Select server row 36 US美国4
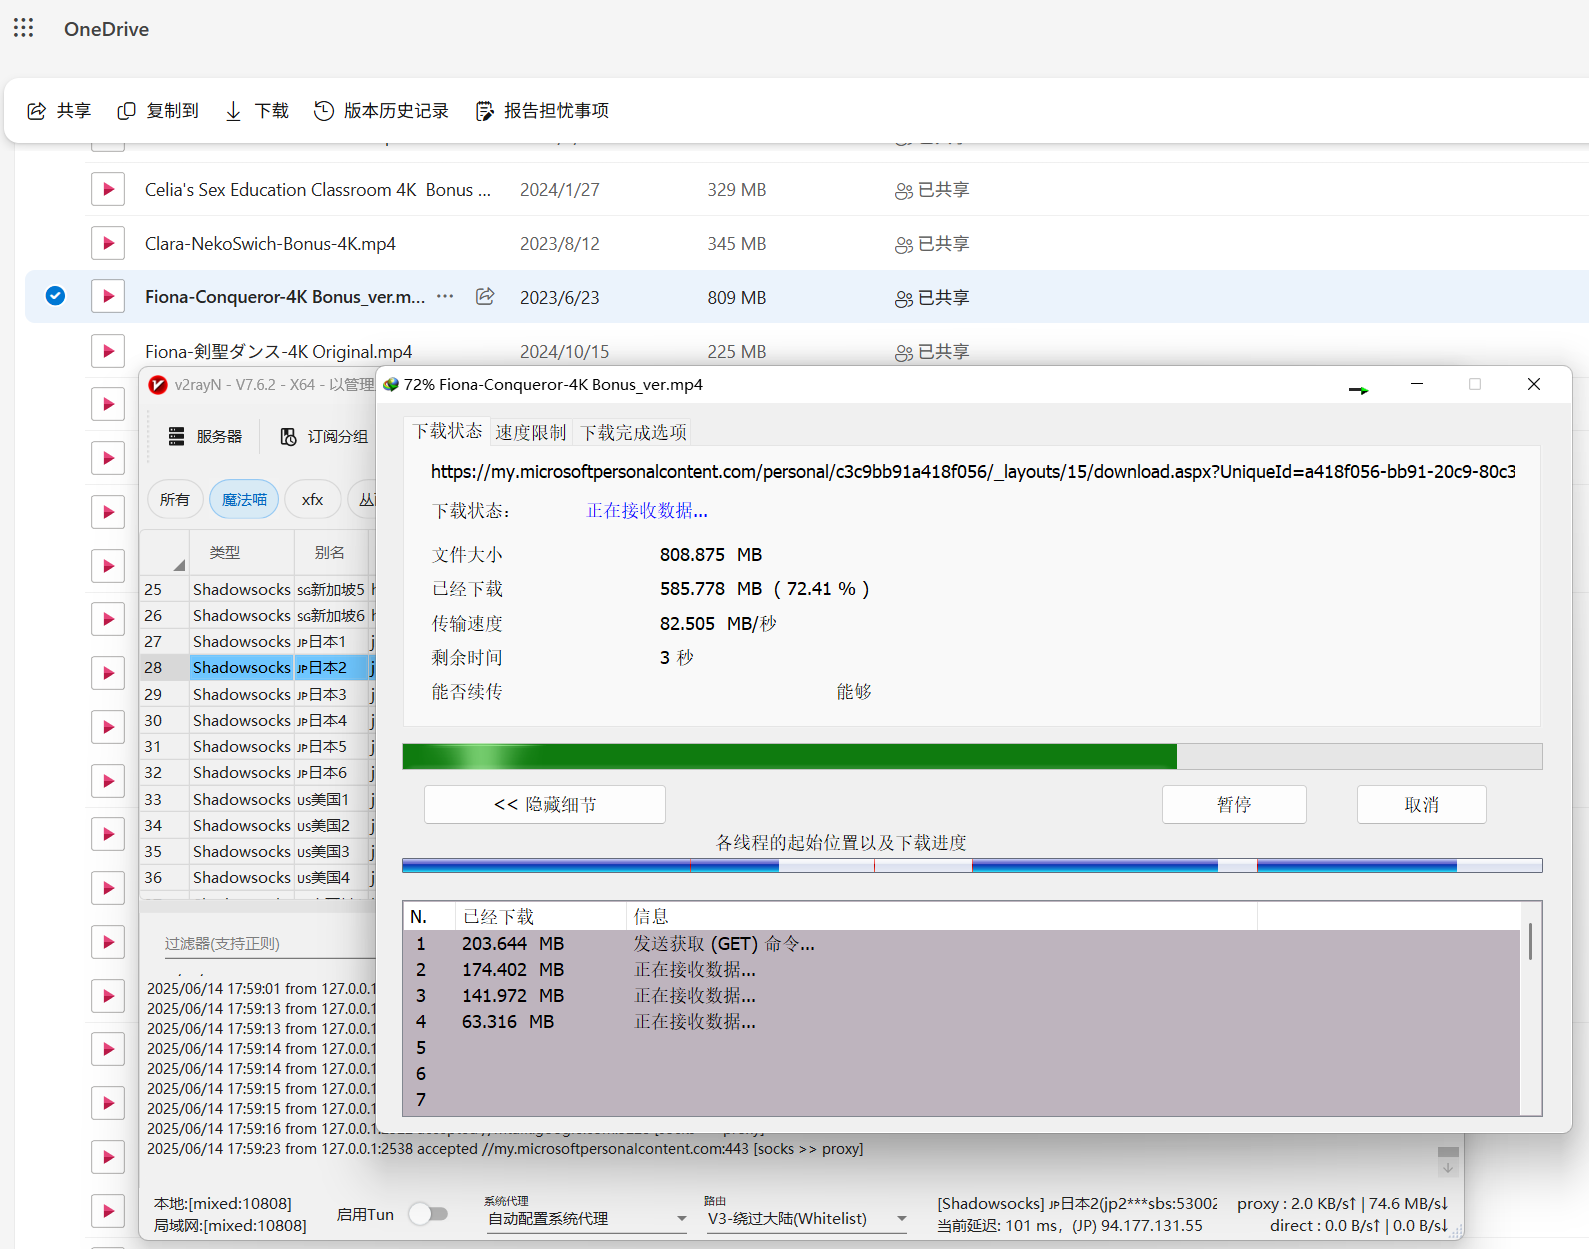The height and width of the screenshot is (1249, 1589). [258, 878]
